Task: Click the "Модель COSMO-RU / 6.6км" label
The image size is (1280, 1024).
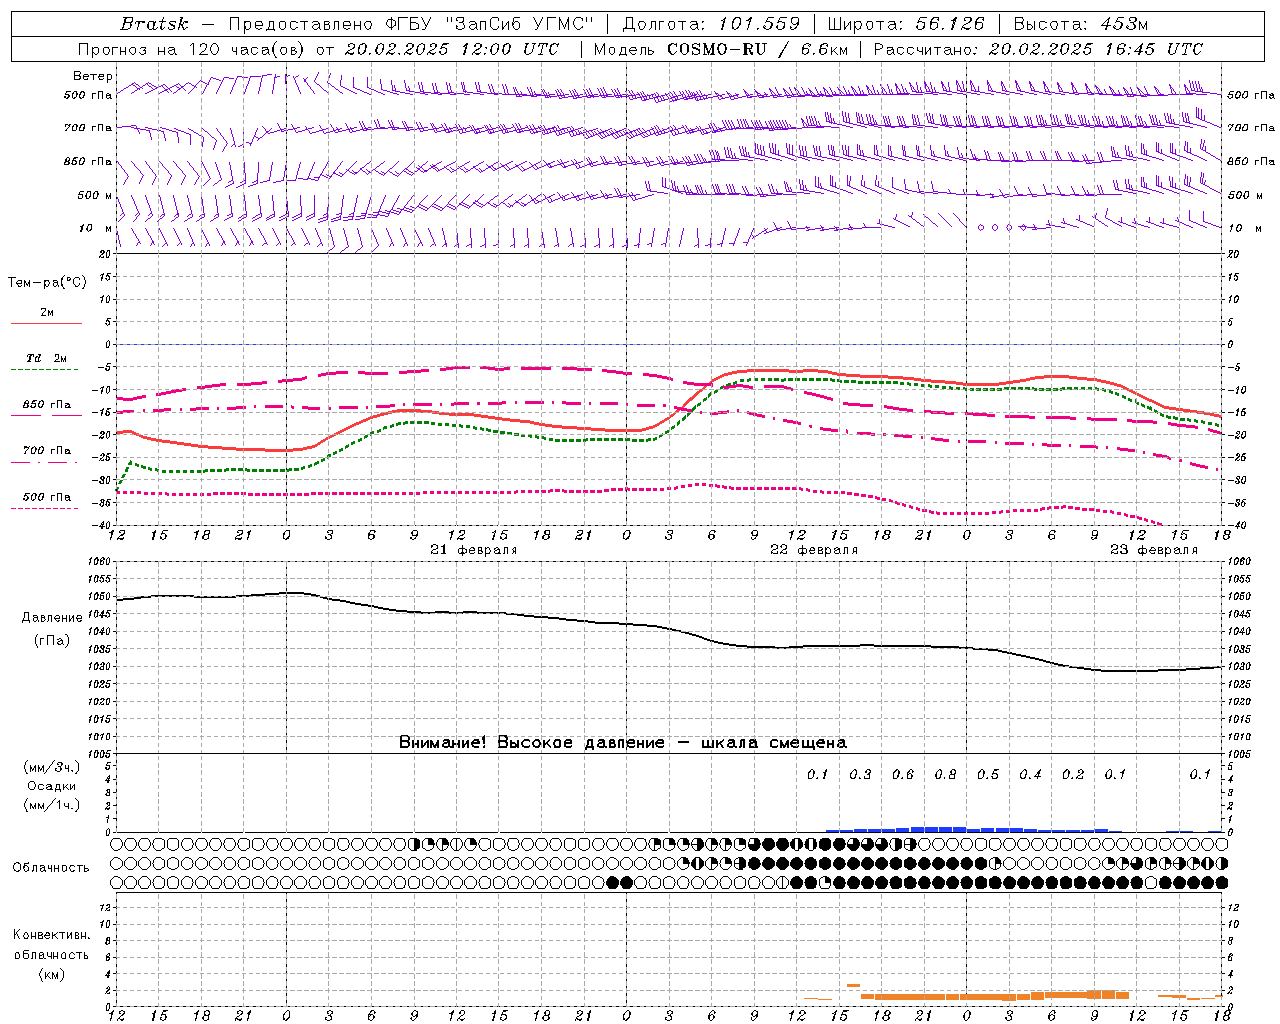Action: click(x=721, y=49)
